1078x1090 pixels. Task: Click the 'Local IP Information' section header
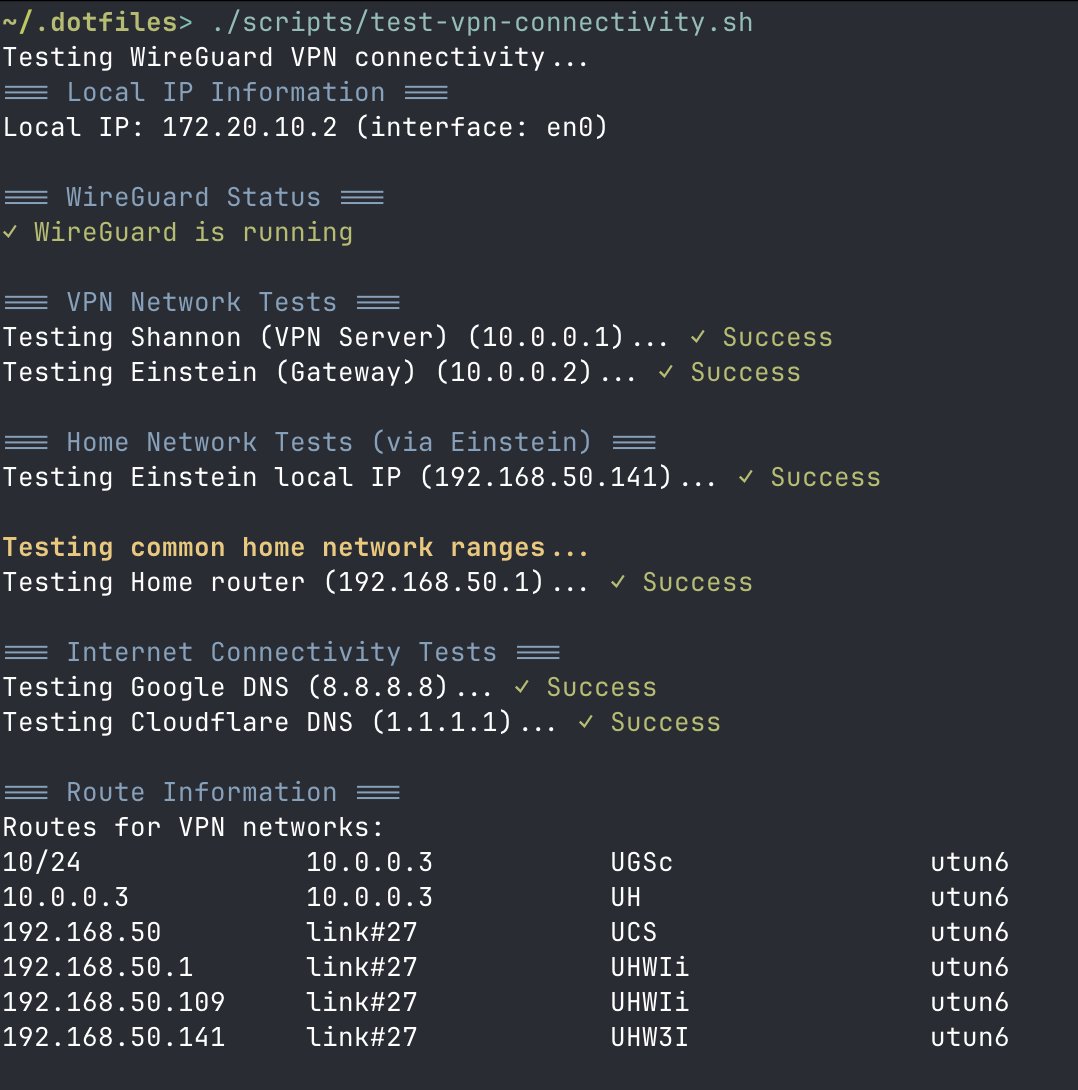pos(226,92)
